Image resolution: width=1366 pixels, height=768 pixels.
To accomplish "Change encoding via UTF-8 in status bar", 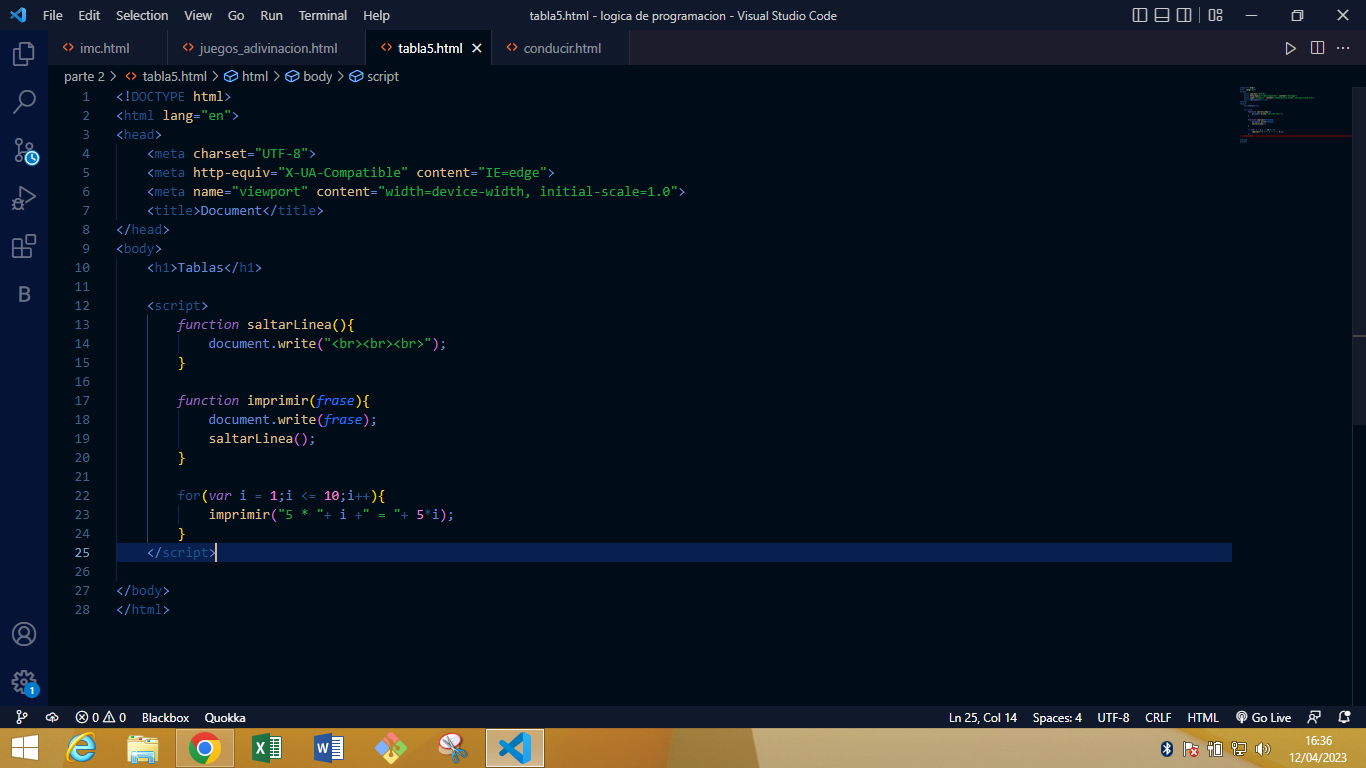I will click(1113, 717).
